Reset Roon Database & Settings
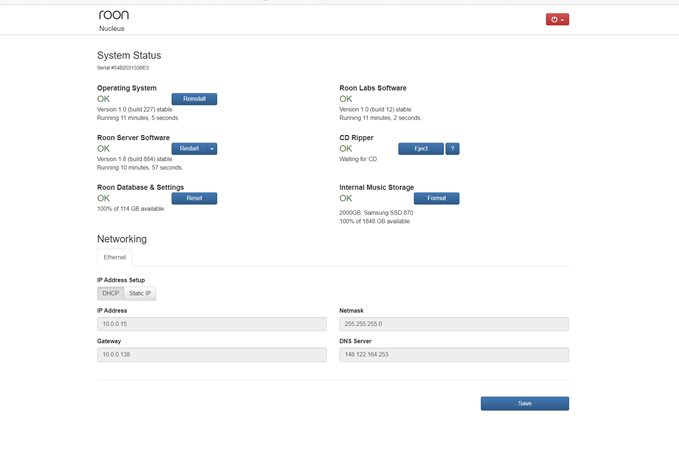The height and width of the screenshot is (465, 679). tap(194, 198)
